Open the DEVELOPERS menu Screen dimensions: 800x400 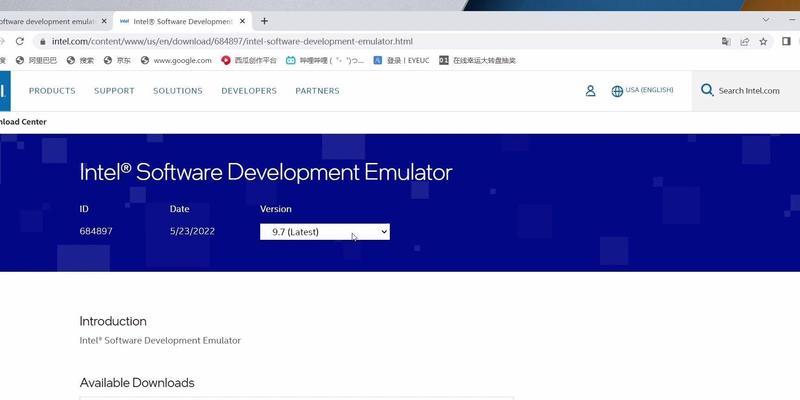[249, 91]
